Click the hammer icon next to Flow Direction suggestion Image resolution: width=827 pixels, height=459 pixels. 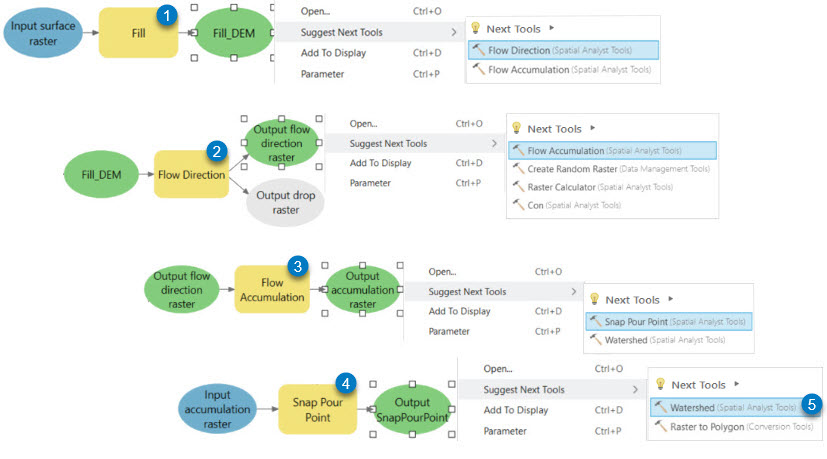tap(478, 49)
